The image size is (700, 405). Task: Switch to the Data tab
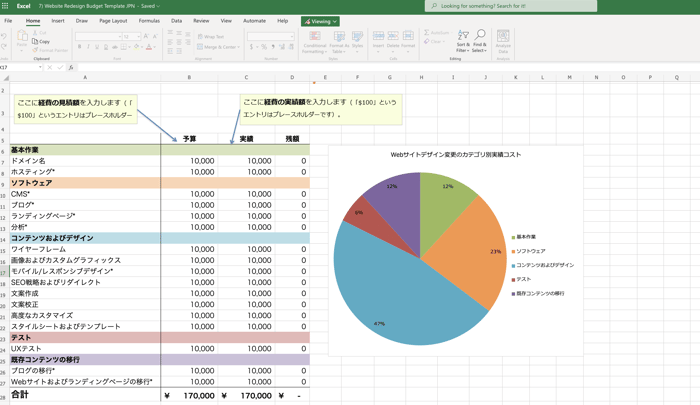(x=176, y=21)
